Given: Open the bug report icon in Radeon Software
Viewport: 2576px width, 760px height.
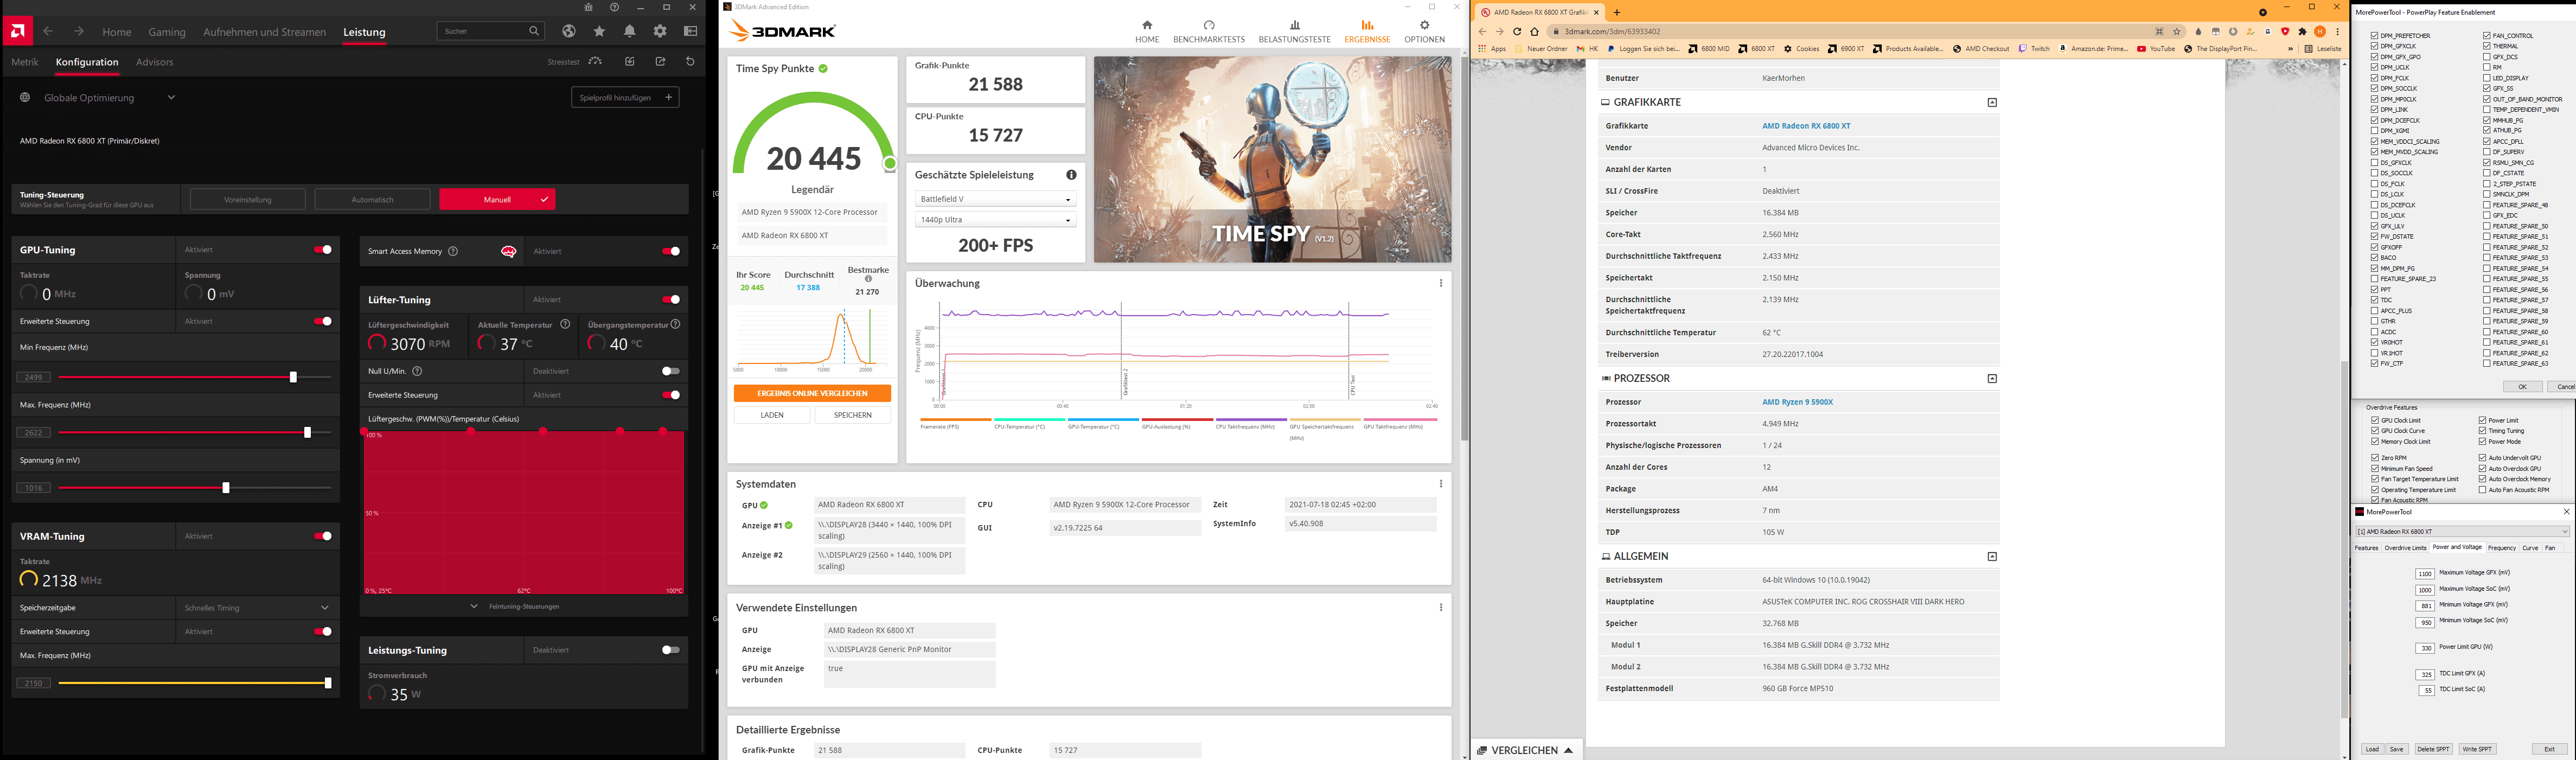Looking at the screenshot, I should [588, 7].
